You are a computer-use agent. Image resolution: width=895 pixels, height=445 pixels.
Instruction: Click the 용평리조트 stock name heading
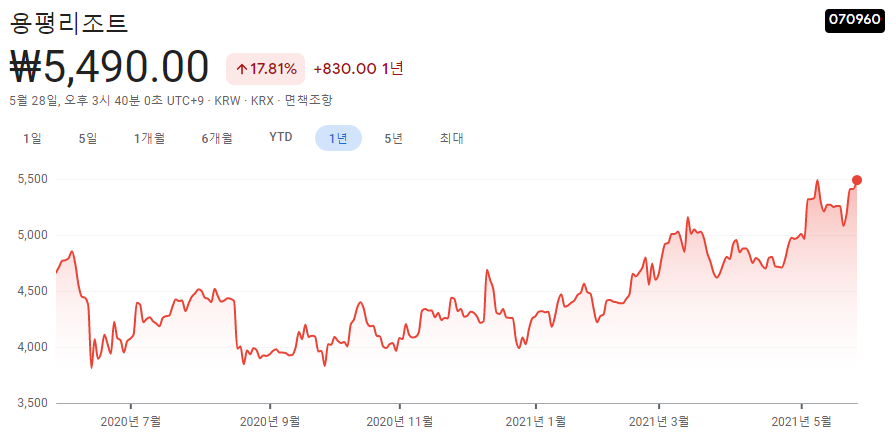70,23
